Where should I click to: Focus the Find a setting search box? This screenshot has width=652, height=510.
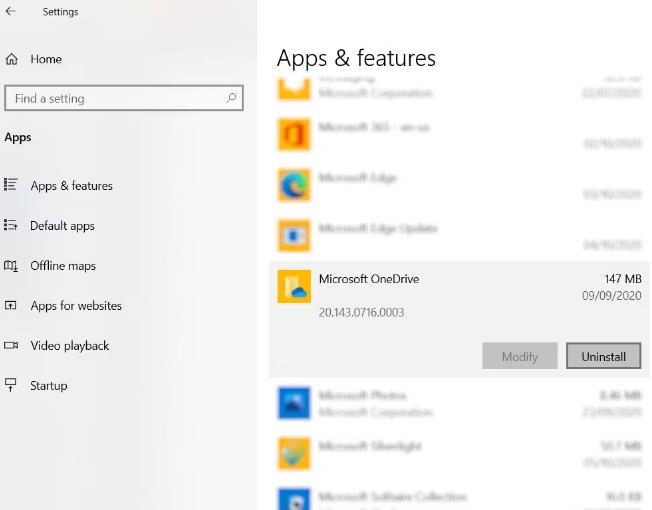pos(123,98)
